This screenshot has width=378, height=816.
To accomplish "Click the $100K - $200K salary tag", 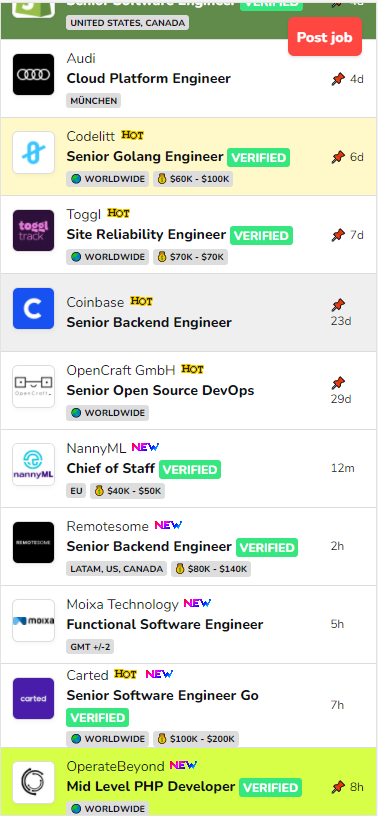I will point(196,739).
